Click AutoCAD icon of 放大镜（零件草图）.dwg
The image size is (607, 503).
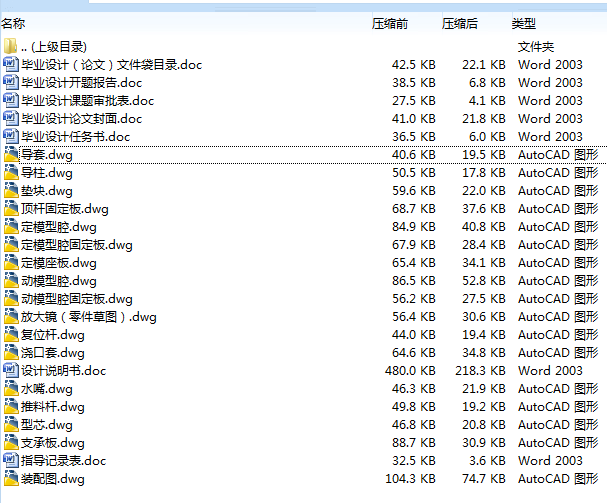(11, 316)
